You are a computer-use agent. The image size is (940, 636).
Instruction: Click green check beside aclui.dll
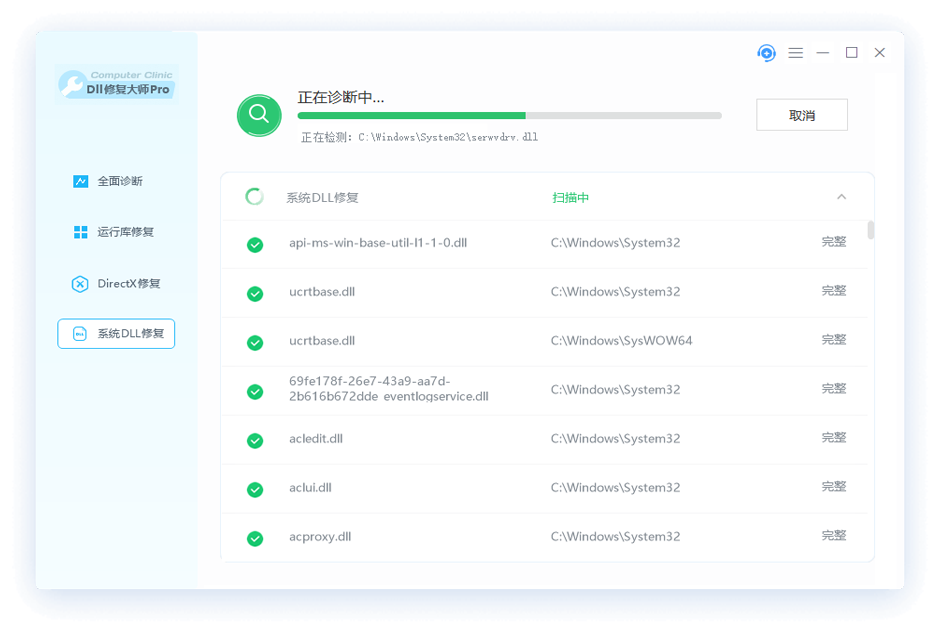pyautogui.click(x=255, y=489)
